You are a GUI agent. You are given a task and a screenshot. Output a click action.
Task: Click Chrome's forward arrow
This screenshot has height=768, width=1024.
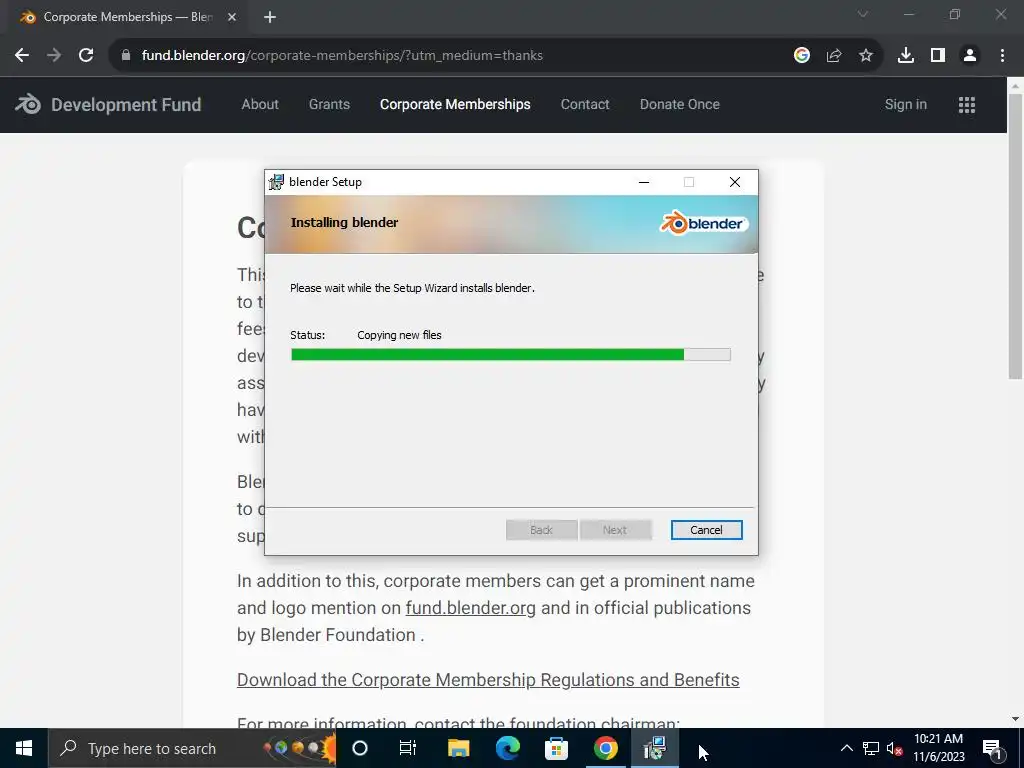pos(54,56)
